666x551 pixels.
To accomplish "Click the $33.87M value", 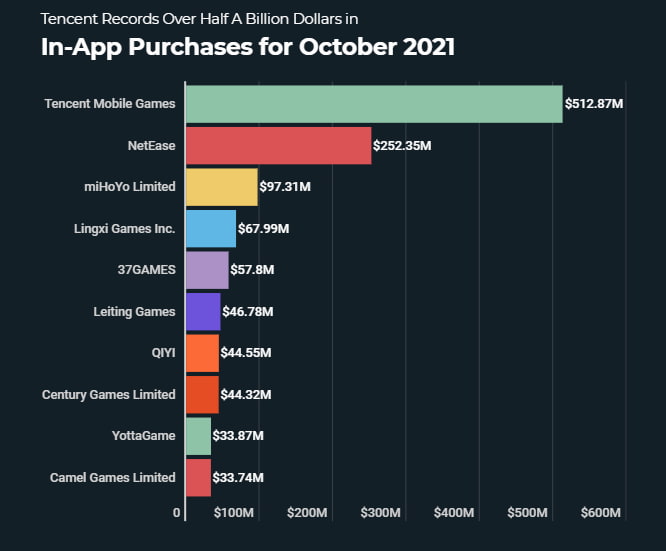I will (x=238, y=436).
